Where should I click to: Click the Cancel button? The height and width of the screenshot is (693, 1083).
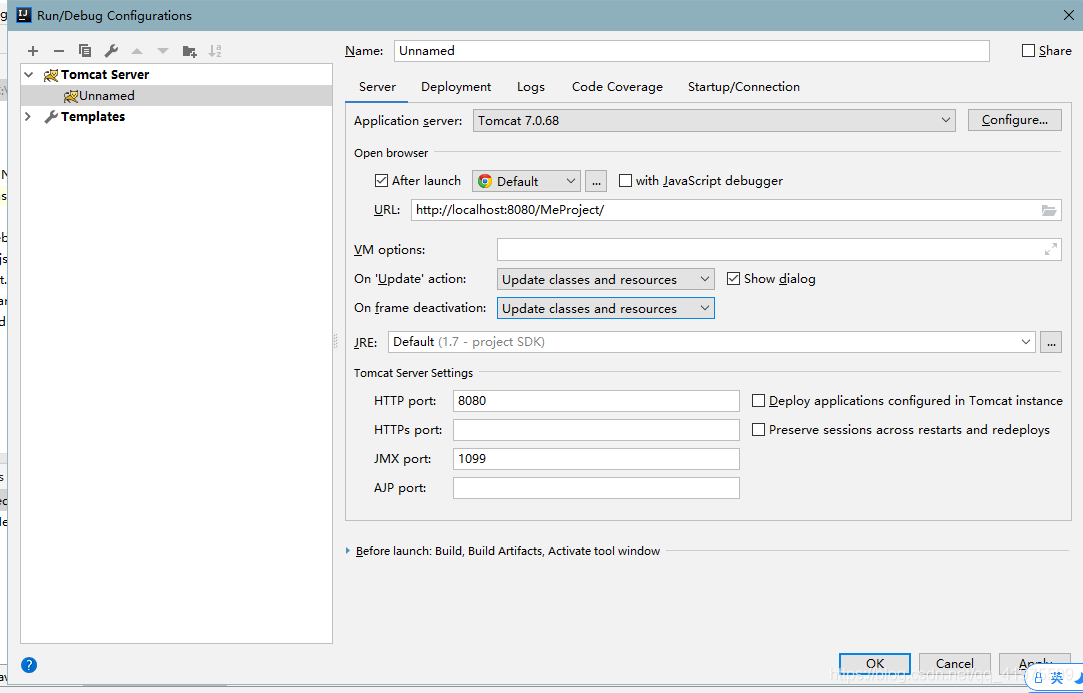click(955, 663)
